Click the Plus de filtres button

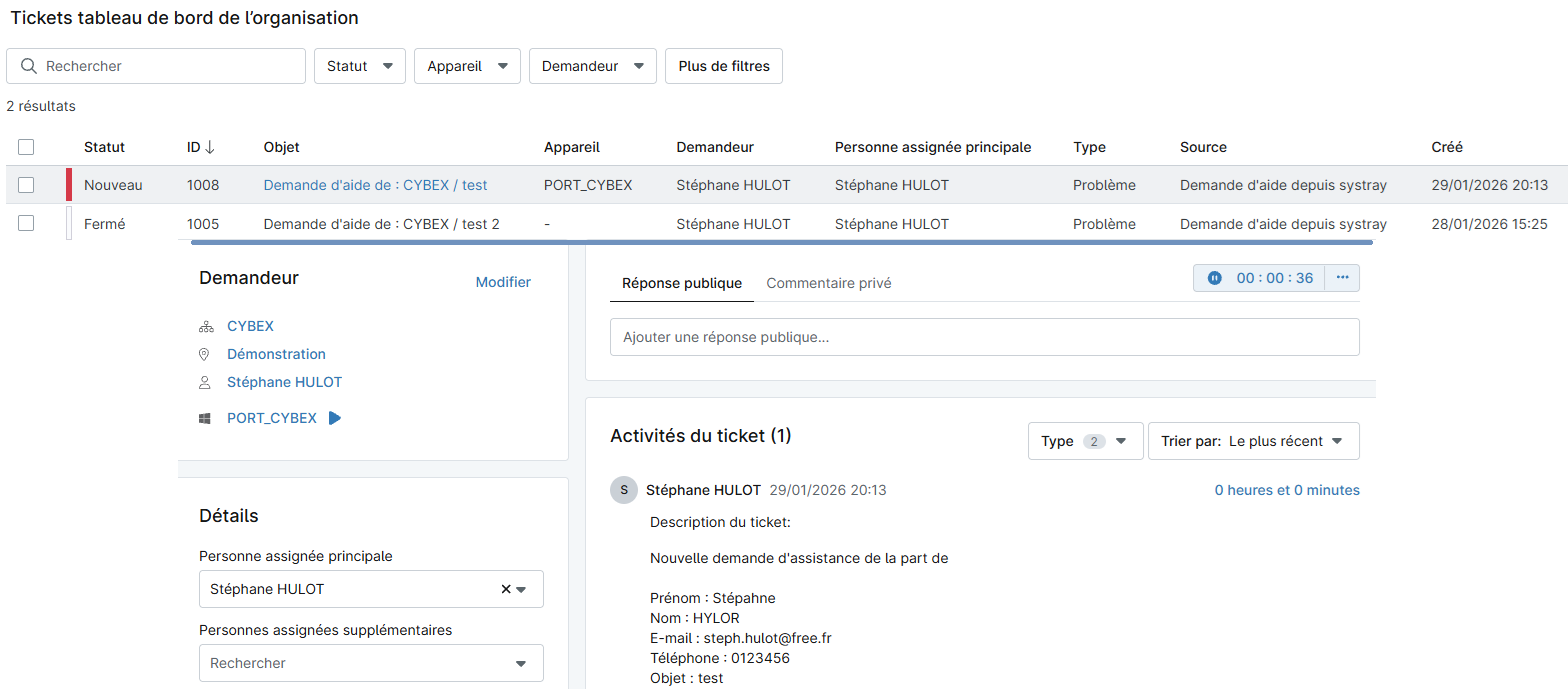point(723,66)
